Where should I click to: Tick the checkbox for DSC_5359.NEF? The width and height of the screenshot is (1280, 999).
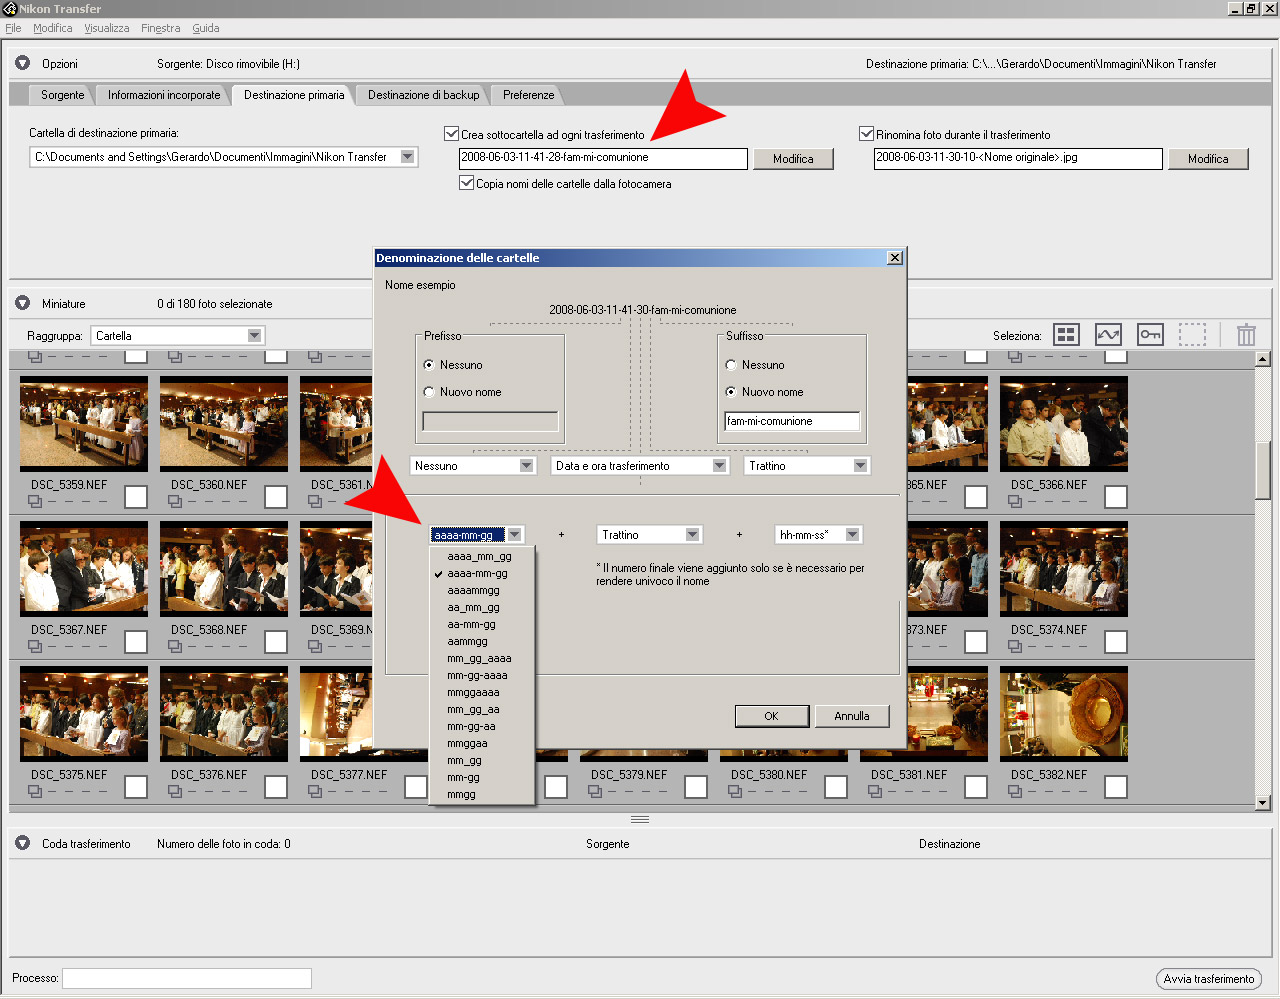click(x=136, y=497)
